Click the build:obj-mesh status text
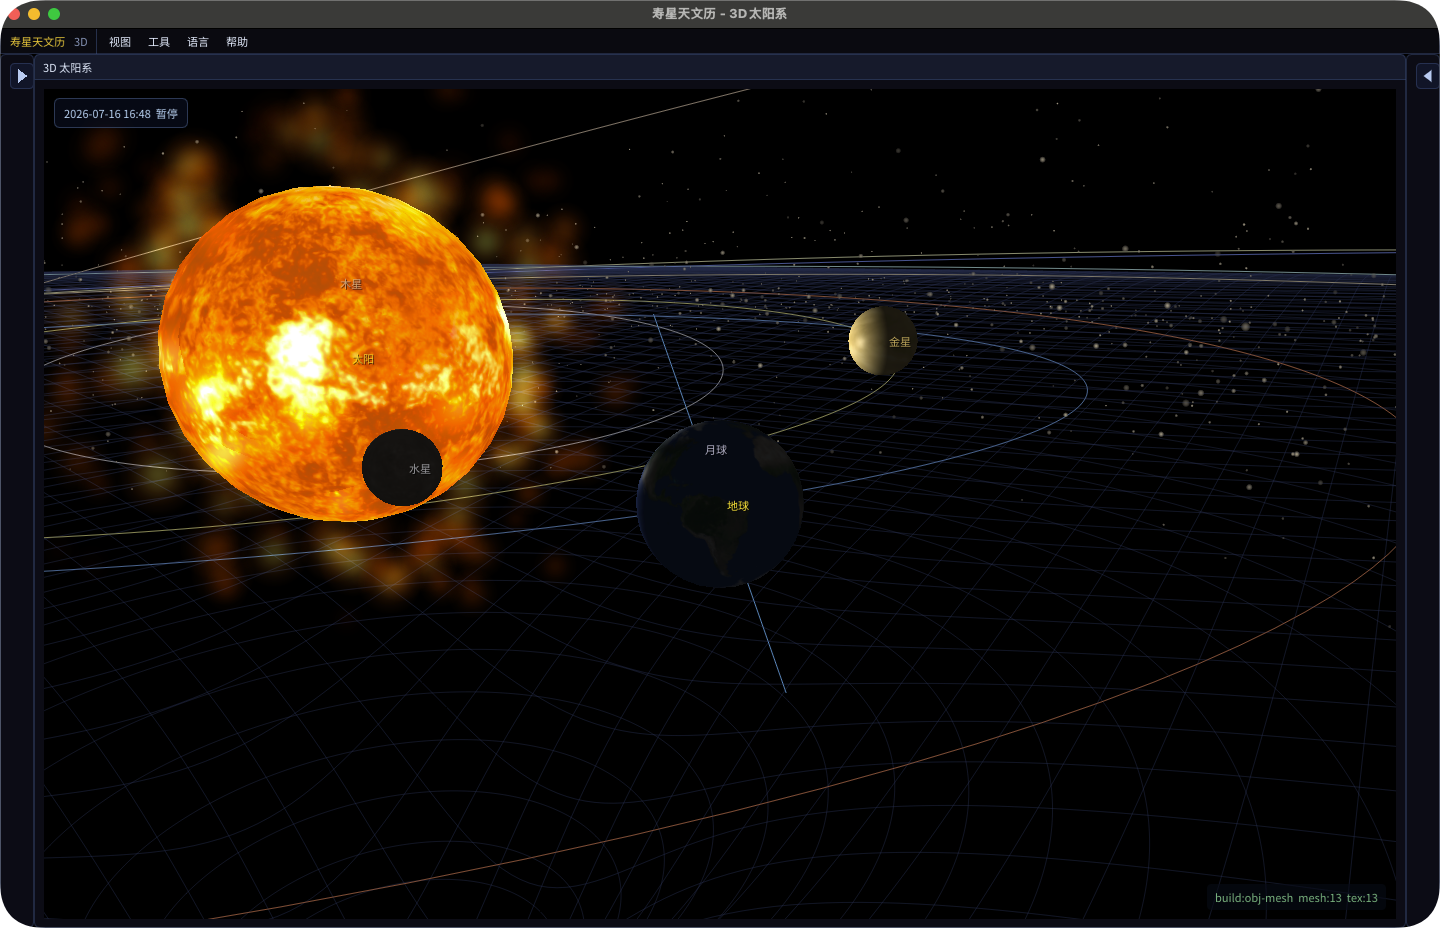1440x928 pixels. point(1296,898)
